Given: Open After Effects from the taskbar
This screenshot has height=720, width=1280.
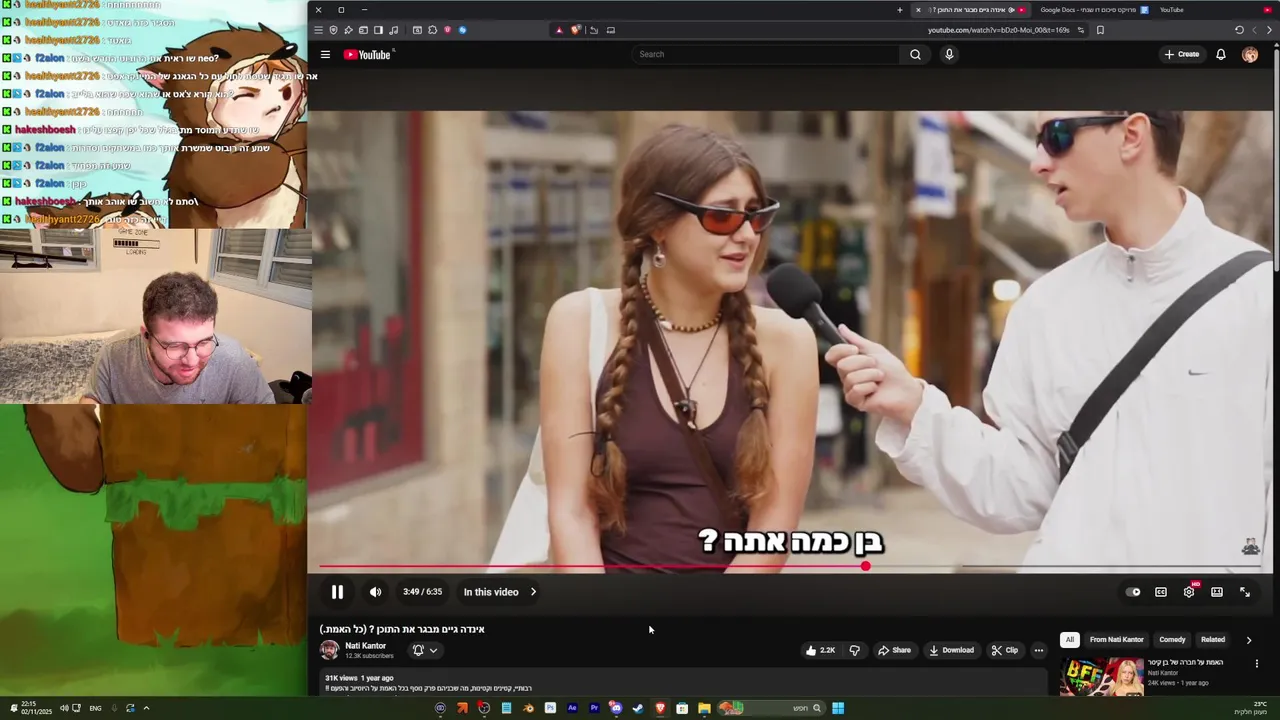Looking at the screenshot, I should point(572,708).
